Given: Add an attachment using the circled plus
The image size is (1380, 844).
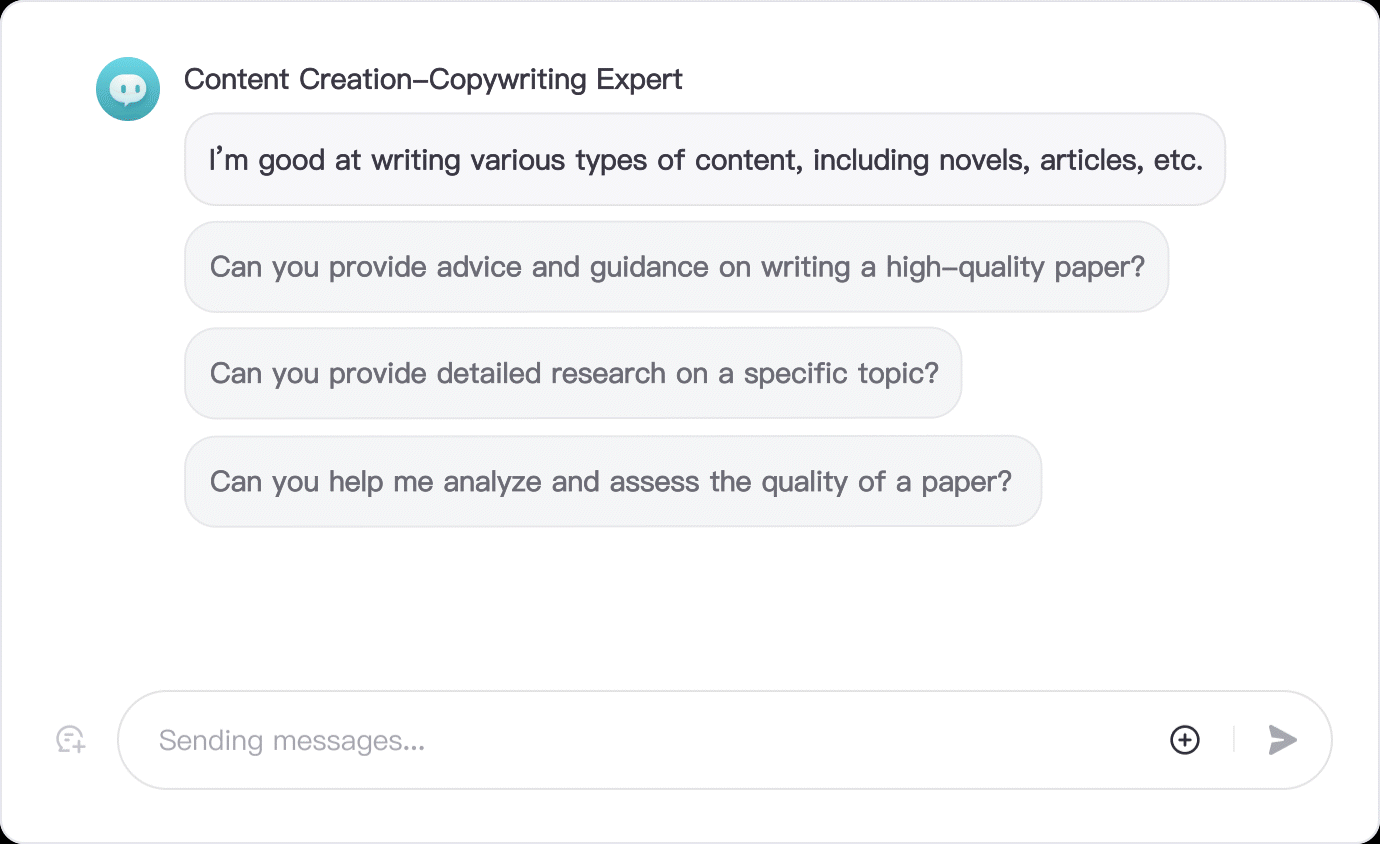Looking at the screenshot, I should pos(1185,740).
